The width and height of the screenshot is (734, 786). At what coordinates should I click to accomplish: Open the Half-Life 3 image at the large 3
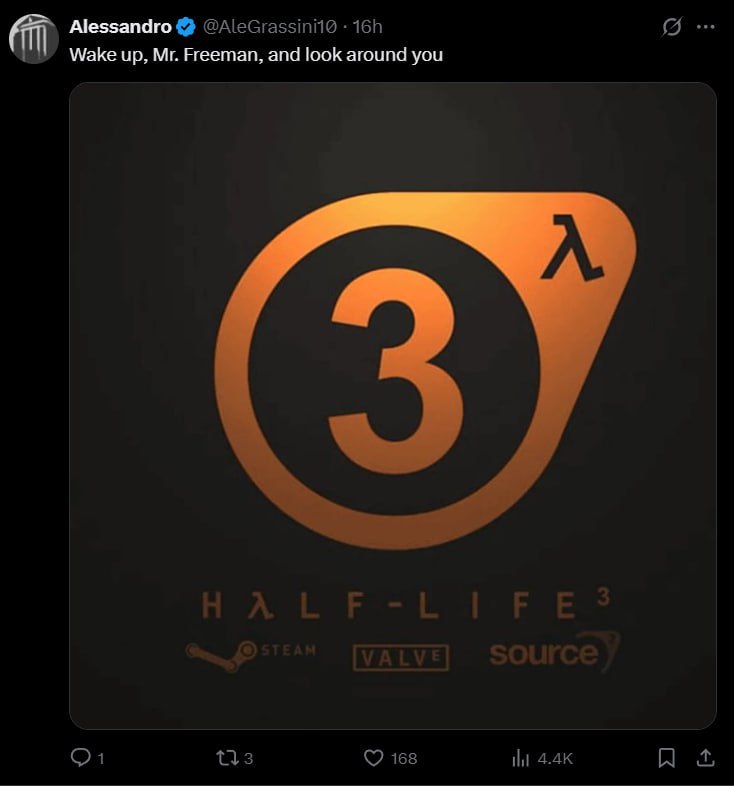(x=396, y=371)
